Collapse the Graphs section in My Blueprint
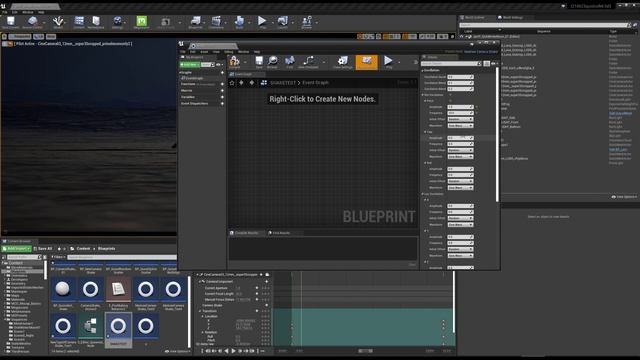The width and height of the screenshot is (640, 360). point(180,73)
